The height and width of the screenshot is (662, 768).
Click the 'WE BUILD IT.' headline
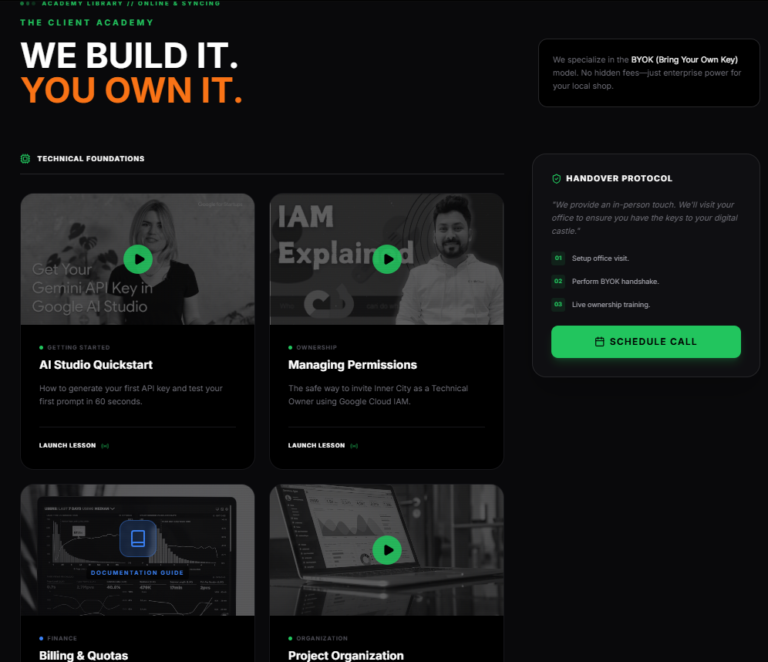coord(129,55)
